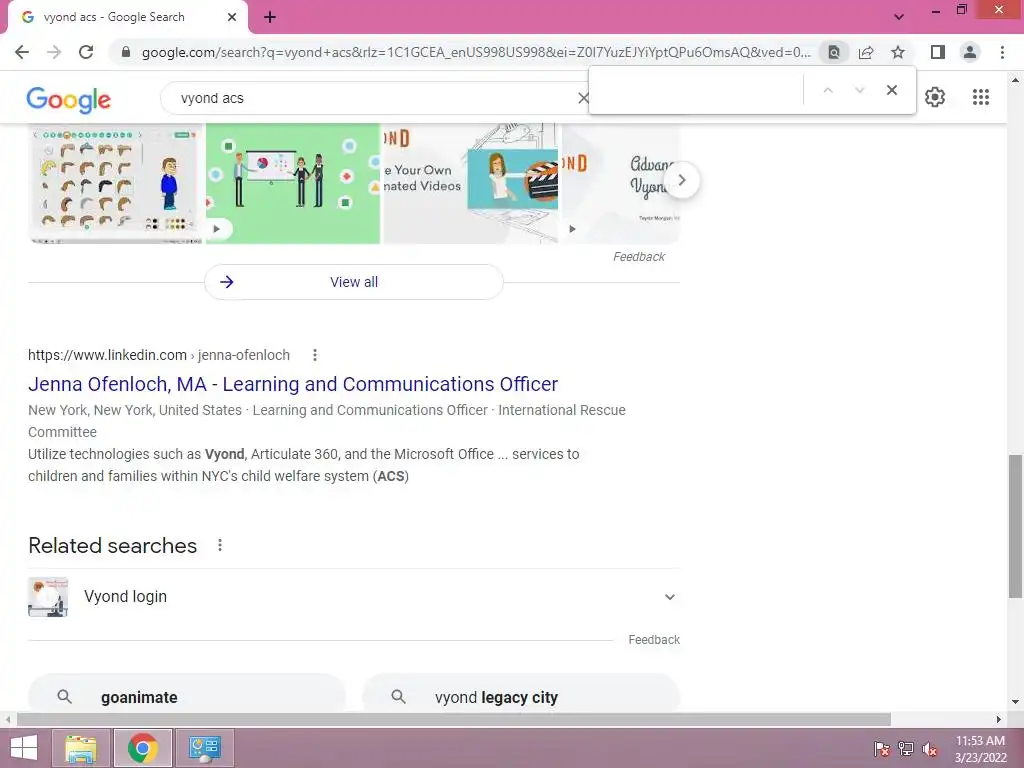Go back to the previous page
The height and width of the screenshot is (768, 1024).
(22, 52)
